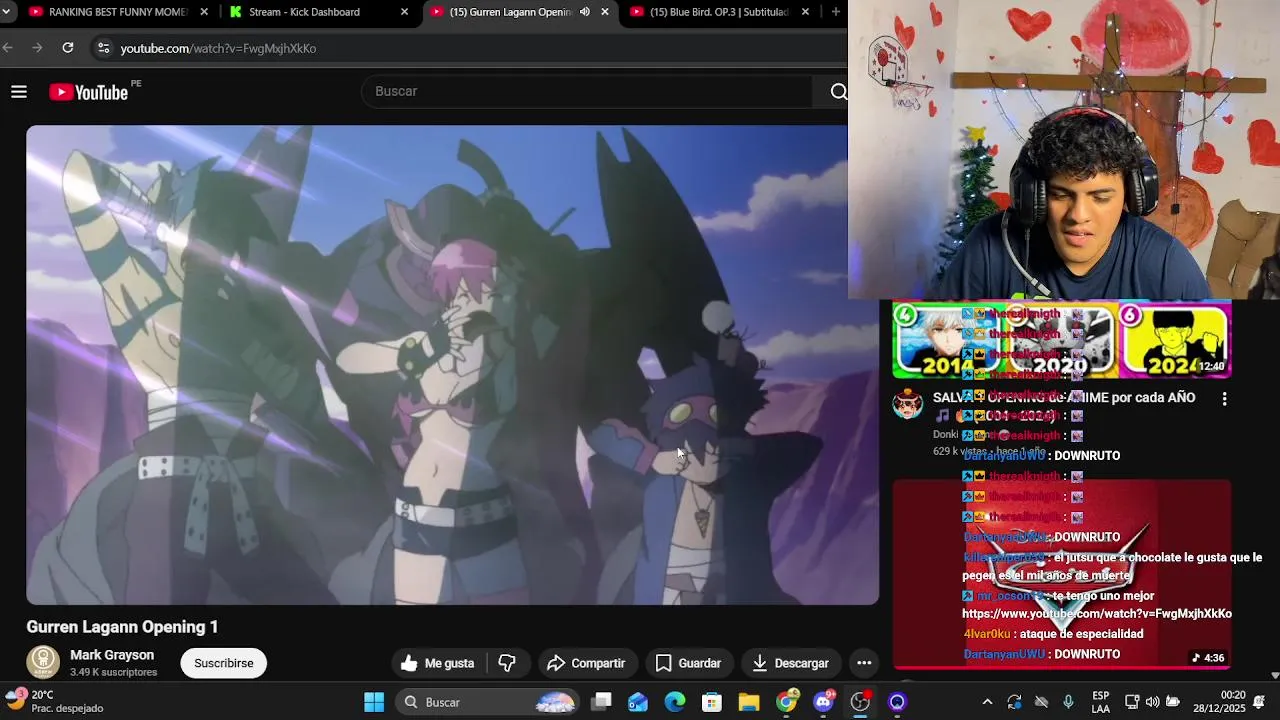Open the clock and date 28/12/2025
The height and width of the screenshot is (720, 1280).
click(1220, 702)
